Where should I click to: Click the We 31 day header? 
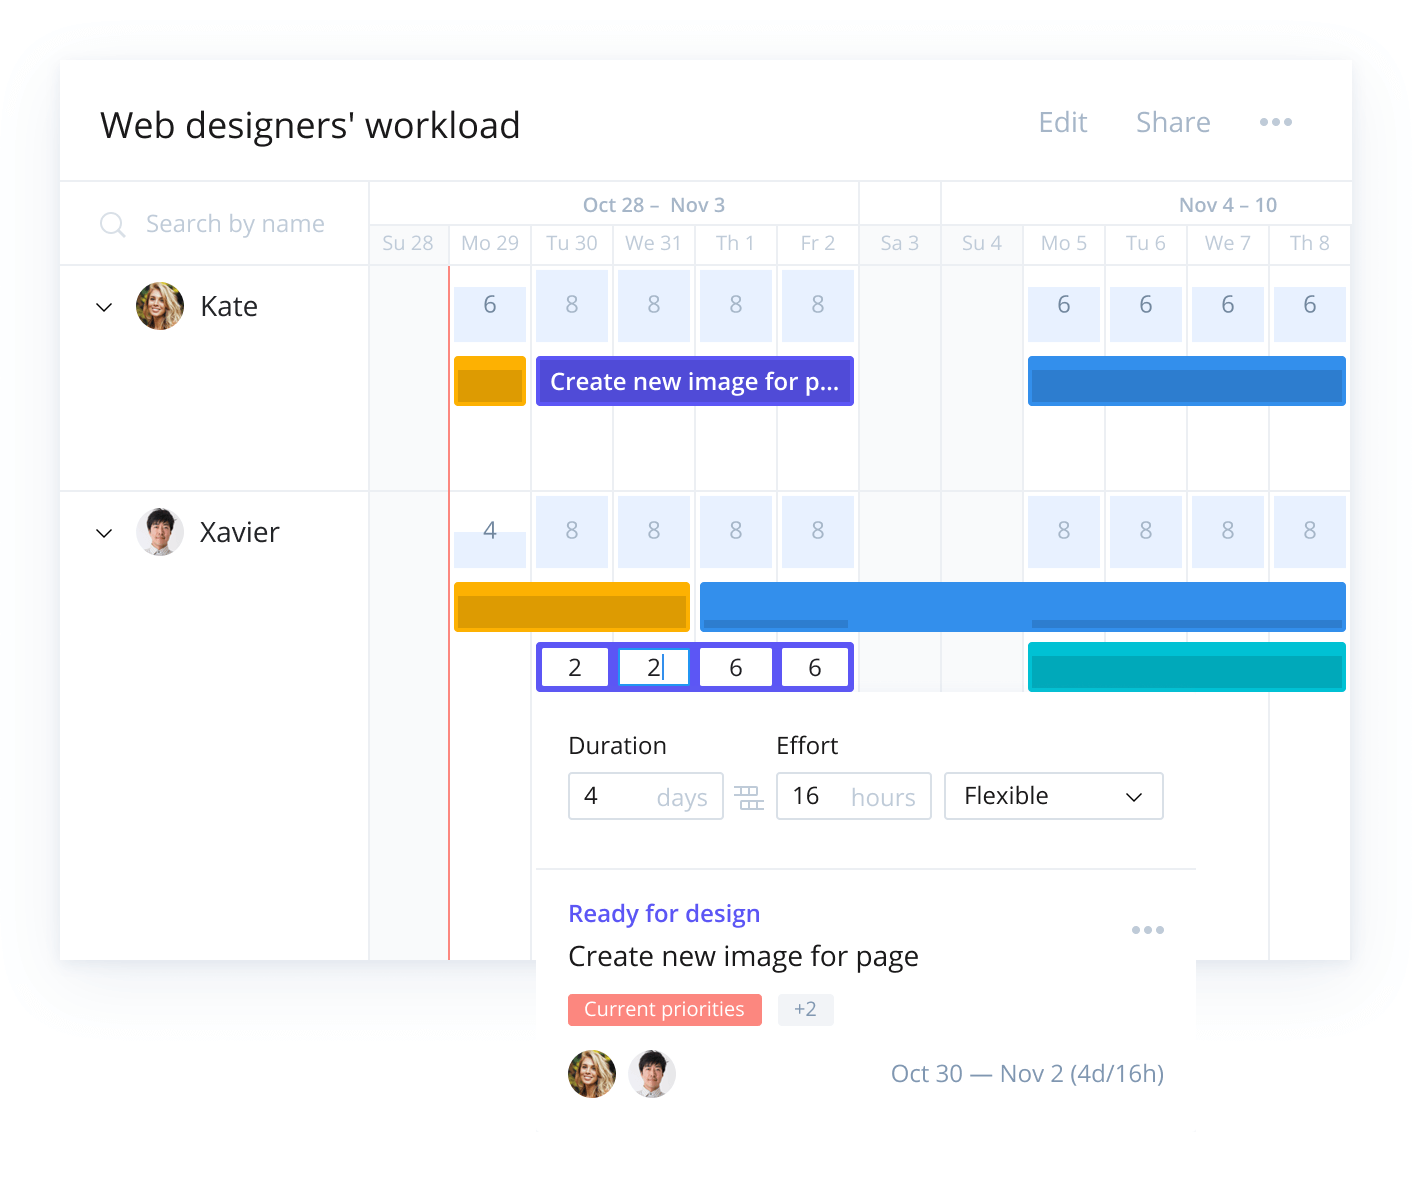click(654, 243)
